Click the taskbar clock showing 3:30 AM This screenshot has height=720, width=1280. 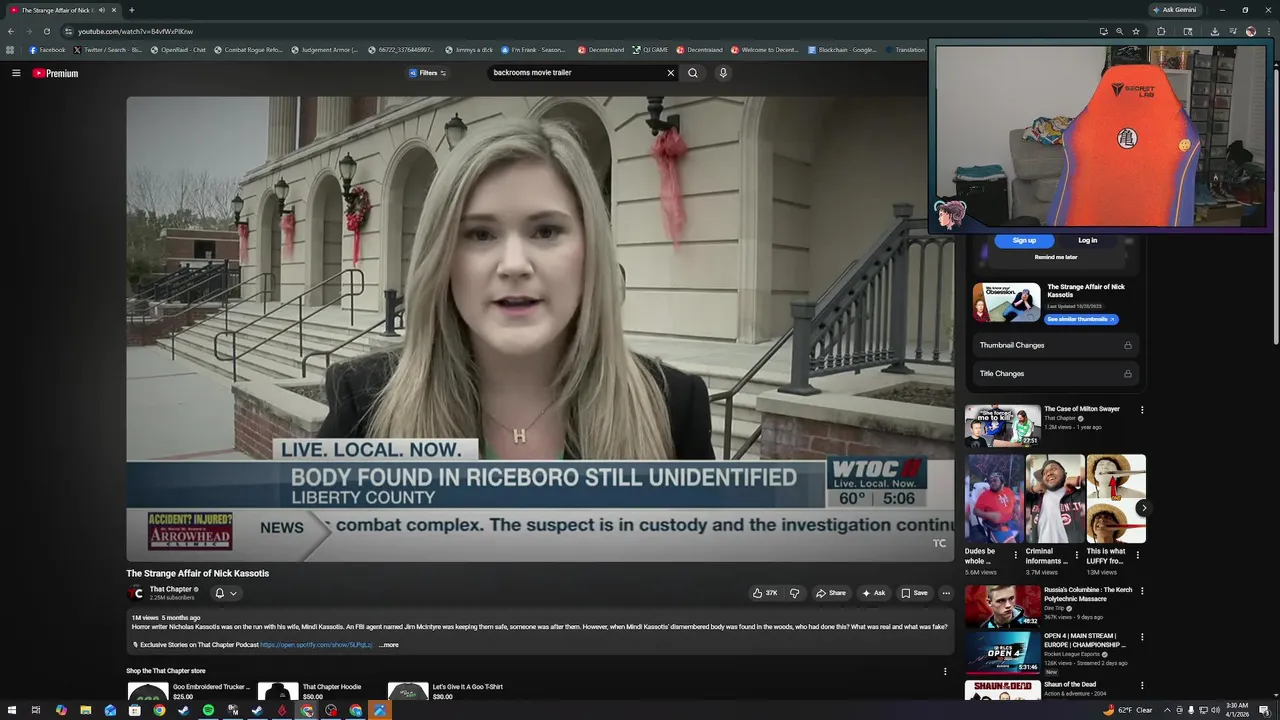pyautogui.click(x=1237, y=710)
